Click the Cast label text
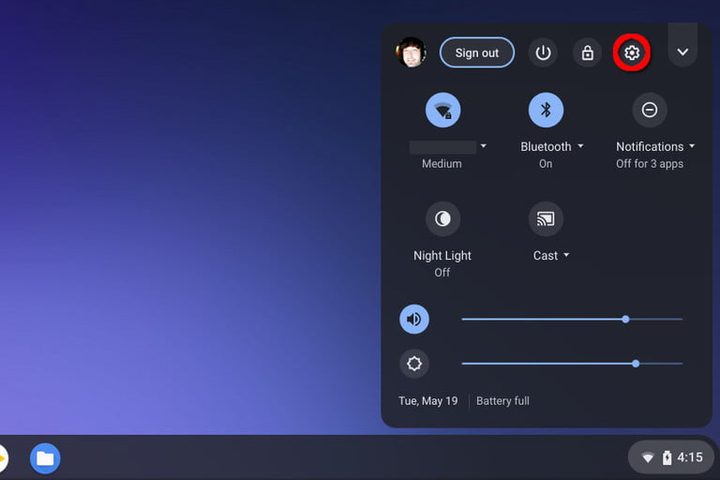The height and width of the screenshot is (480, 720). pos(546,255)
